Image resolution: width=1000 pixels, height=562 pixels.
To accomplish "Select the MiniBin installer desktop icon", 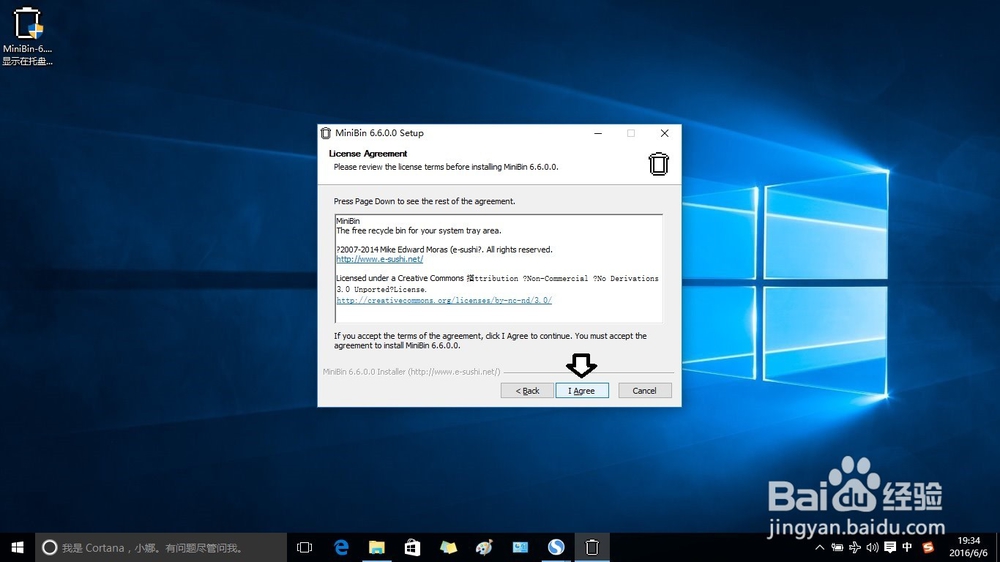I will pos(27,36).
